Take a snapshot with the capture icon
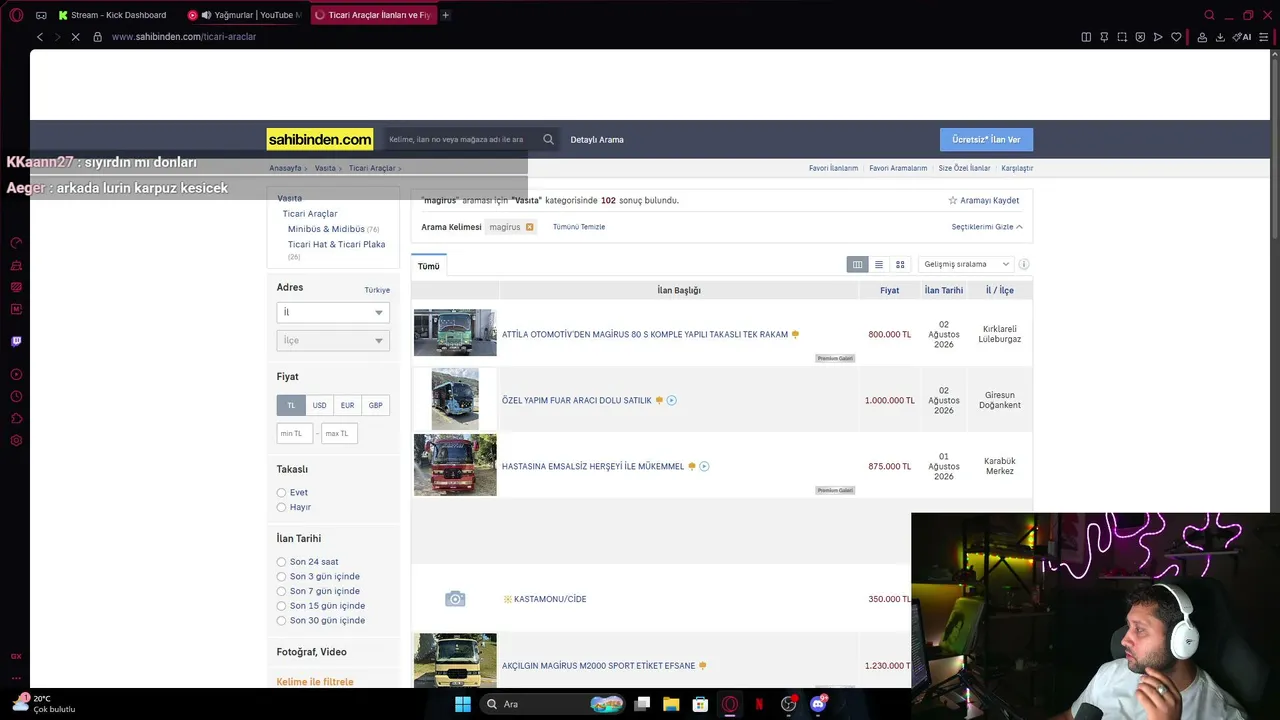 click(x=1122, y=37)
